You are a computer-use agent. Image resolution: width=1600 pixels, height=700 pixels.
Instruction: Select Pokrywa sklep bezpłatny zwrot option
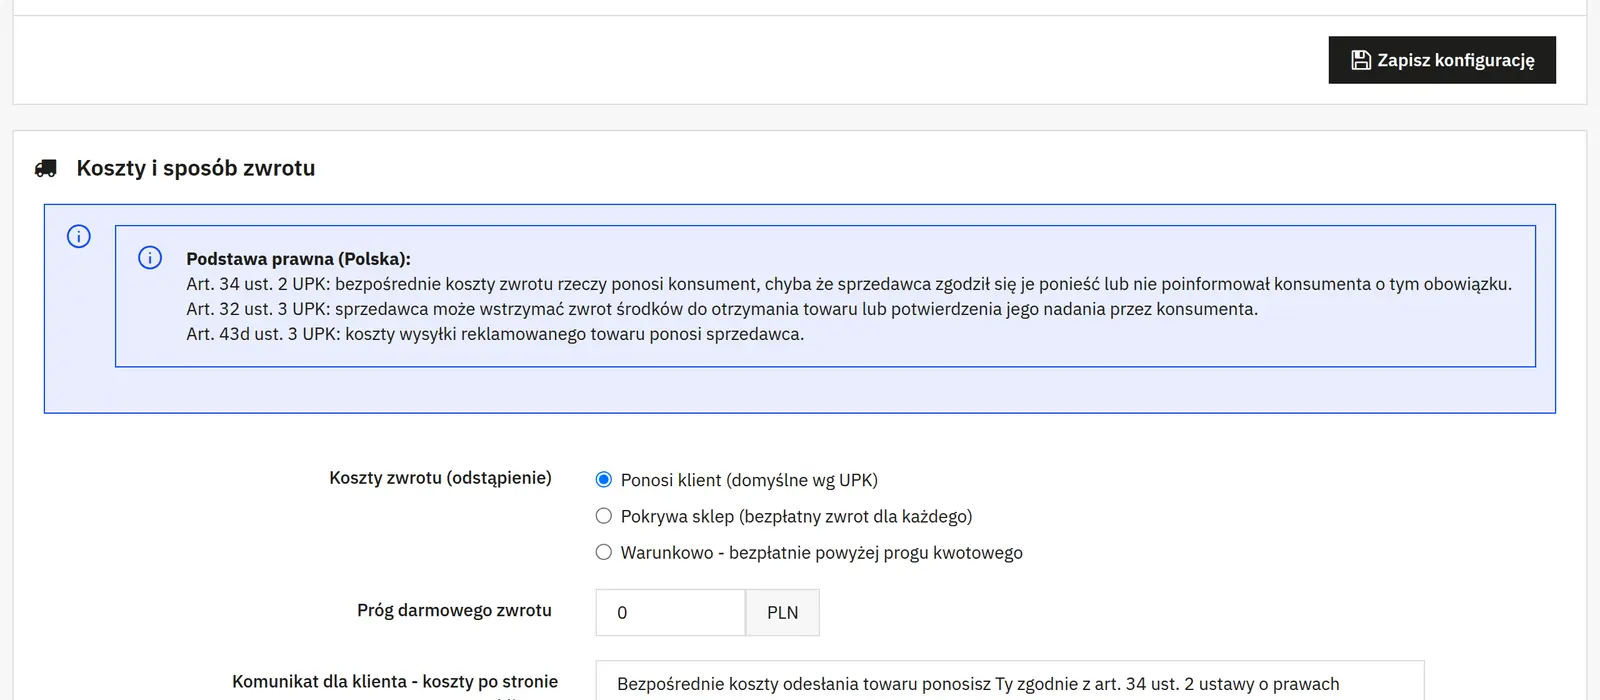[604, 516]
